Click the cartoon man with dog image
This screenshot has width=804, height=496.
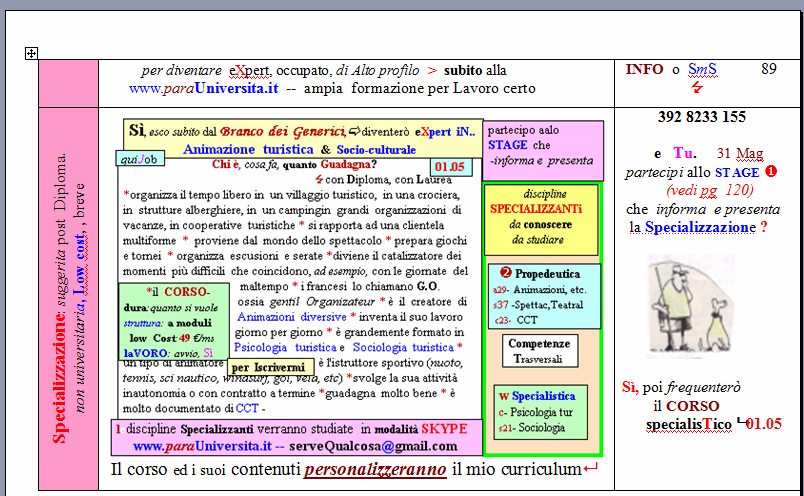point(690,306)
